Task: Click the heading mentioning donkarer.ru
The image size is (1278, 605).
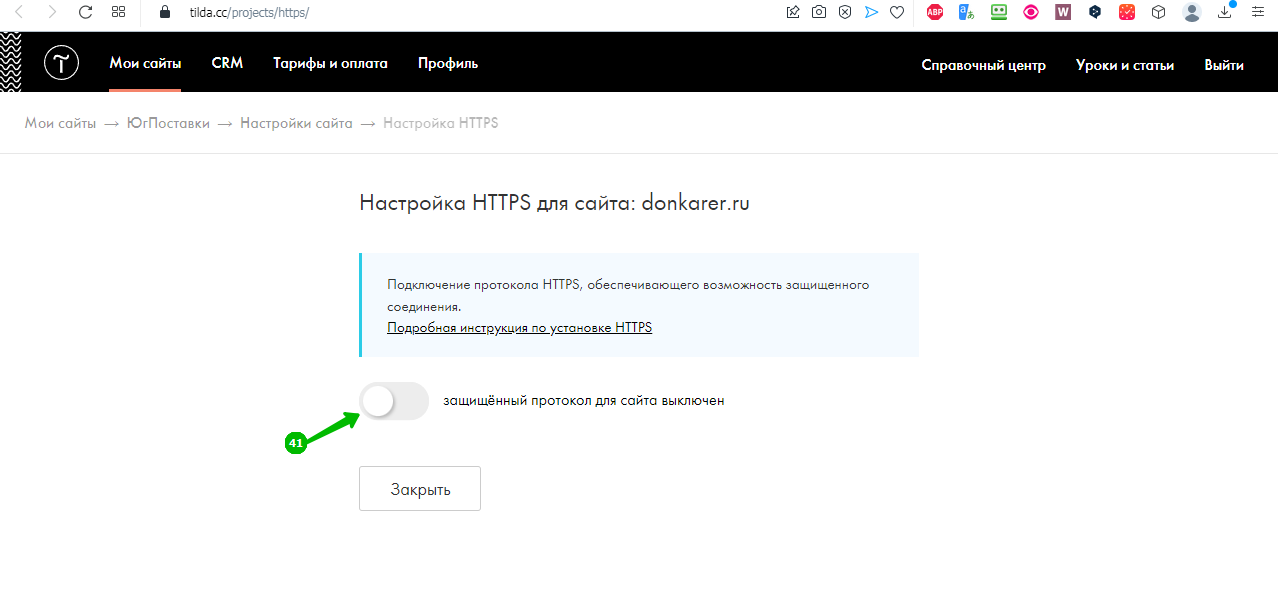Action: (x=554, y=203)
